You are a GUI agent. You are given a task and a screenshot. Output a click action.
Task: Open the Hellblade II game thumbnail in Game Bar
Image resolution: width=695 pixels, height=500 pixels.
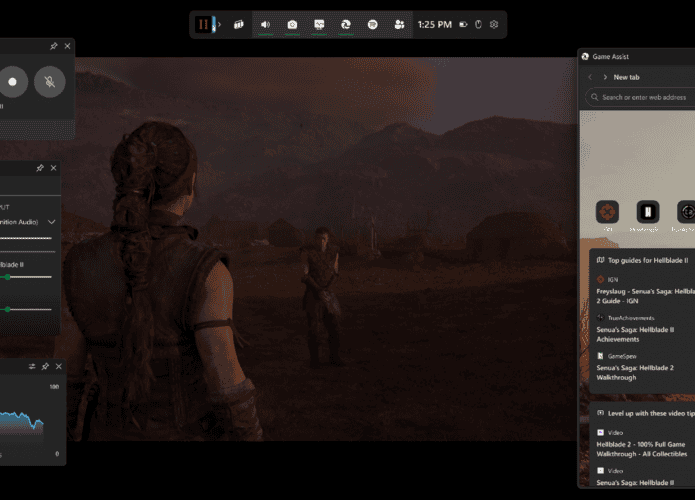[204, 24]
